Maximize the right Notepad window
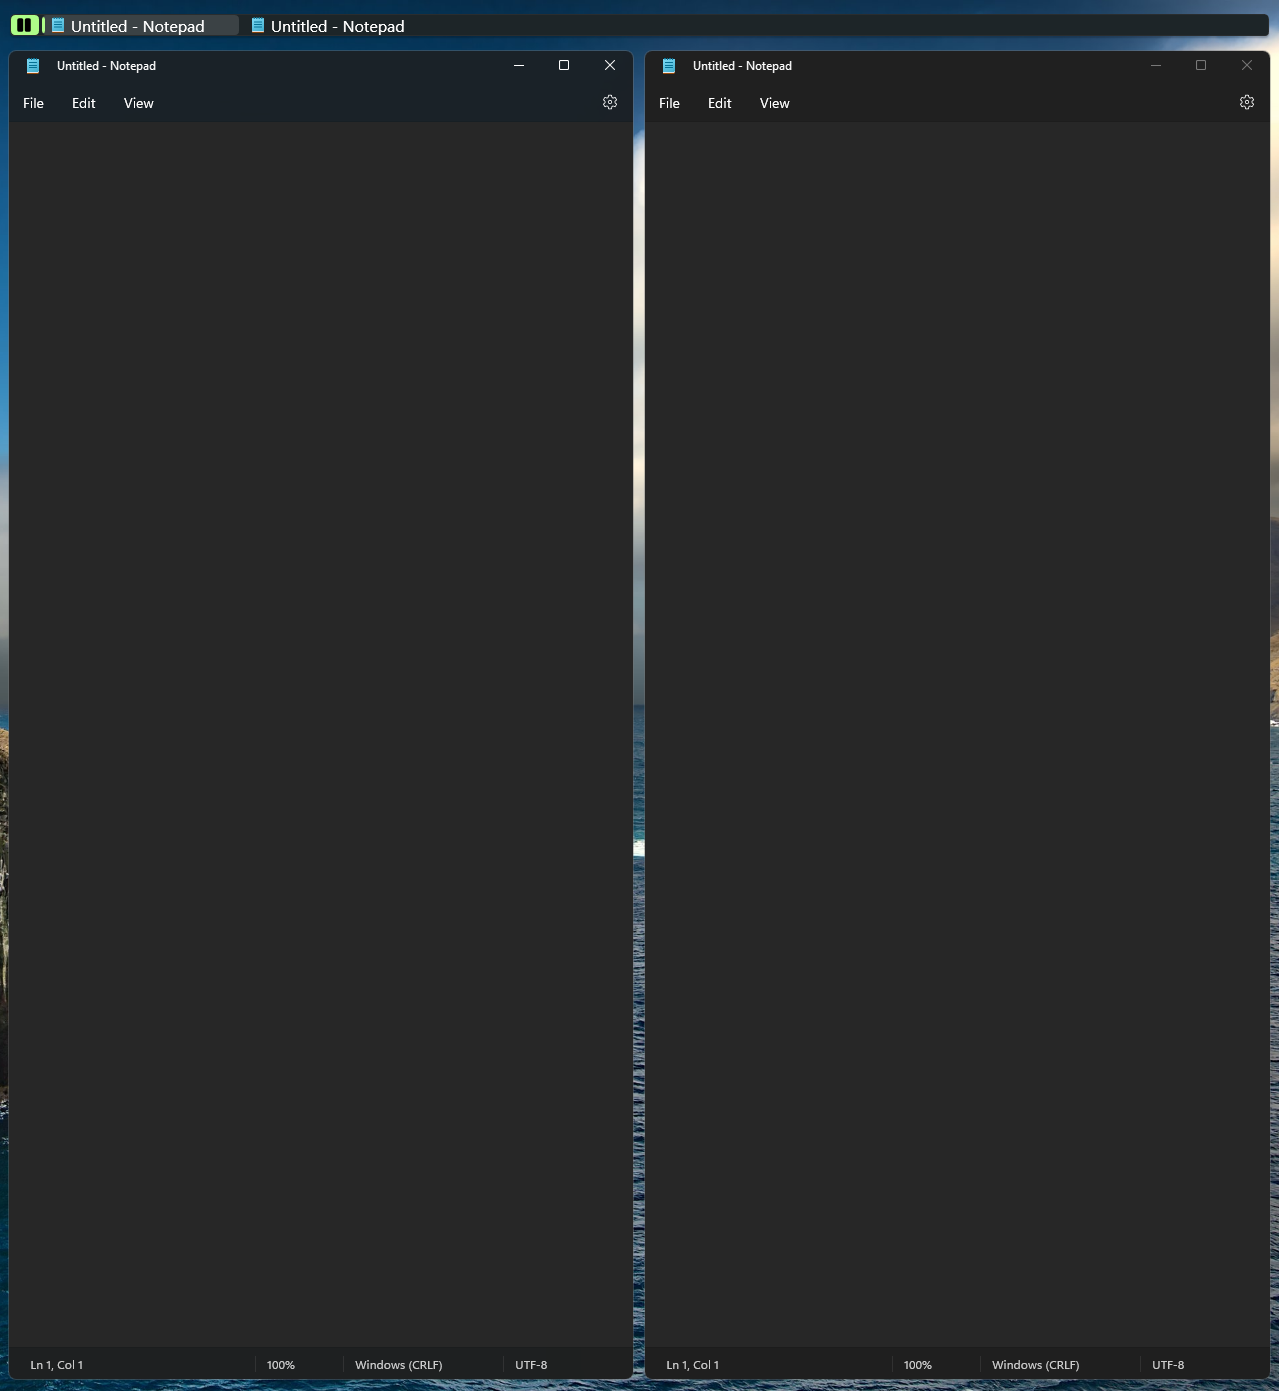Screen dimensions: 1279x1391 click(x=1201, y=65)
